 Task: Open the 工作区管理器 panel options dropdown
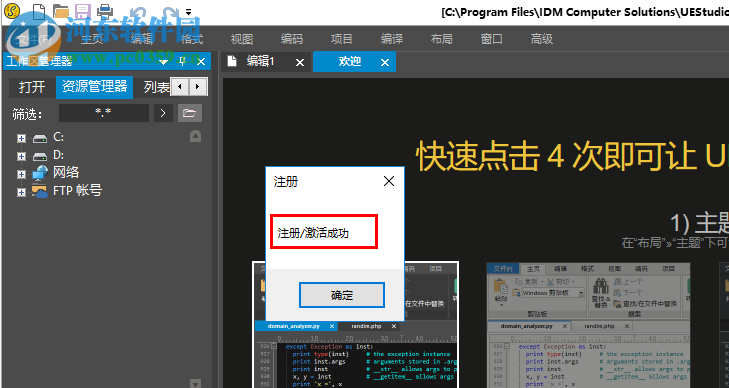pyautogui.click(x=163, y=61)
